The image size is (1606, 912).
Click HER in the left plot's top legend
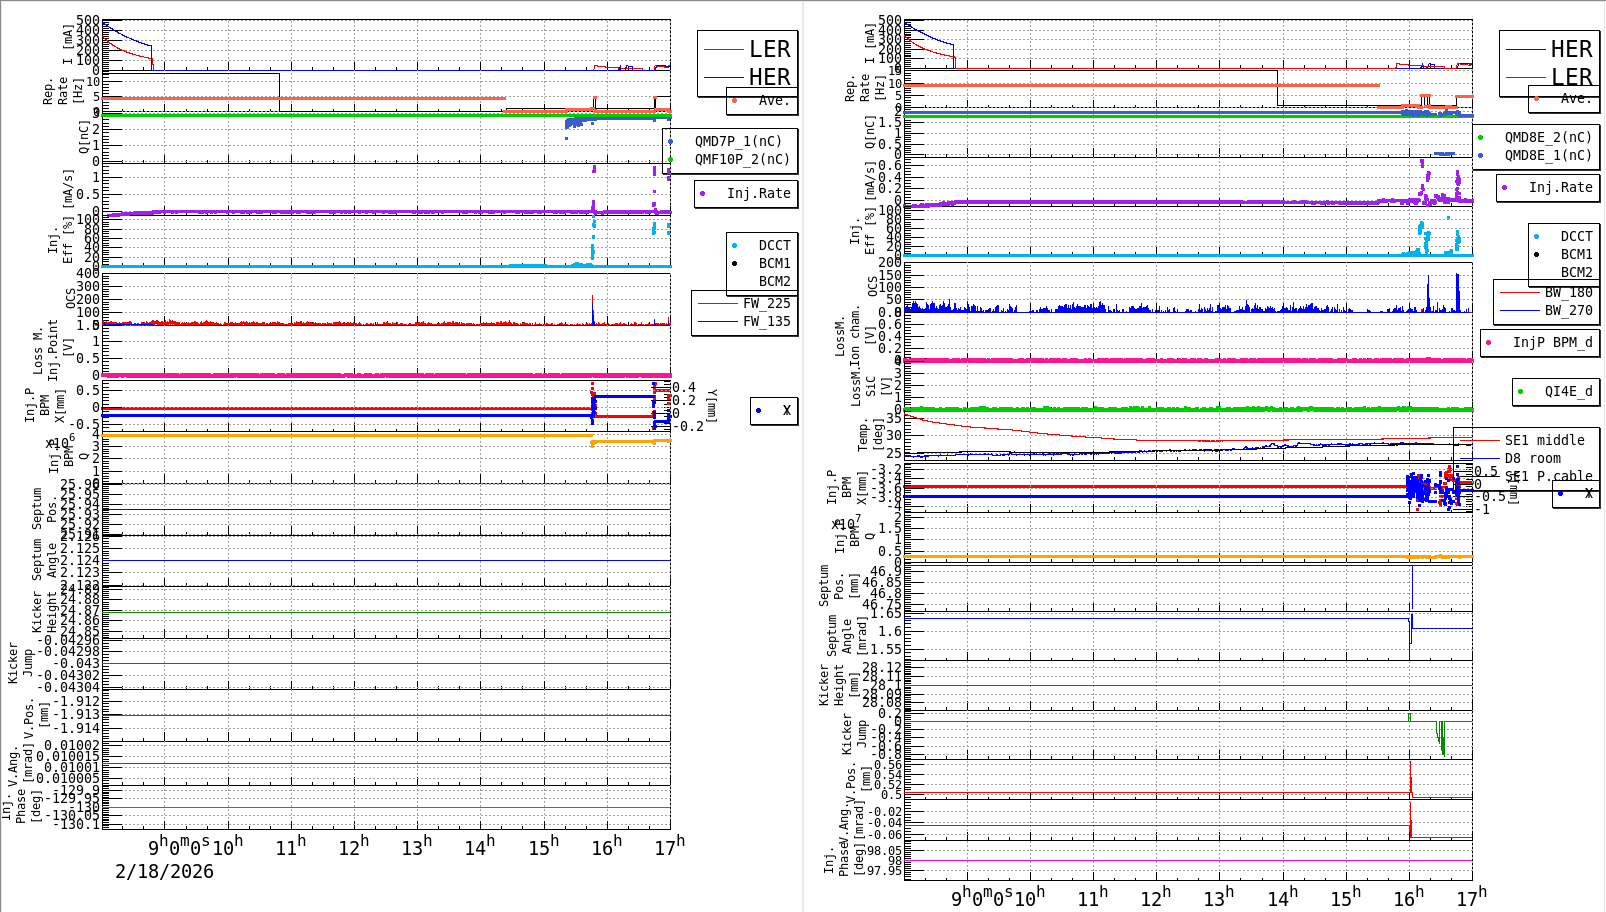tap(769, 77)
